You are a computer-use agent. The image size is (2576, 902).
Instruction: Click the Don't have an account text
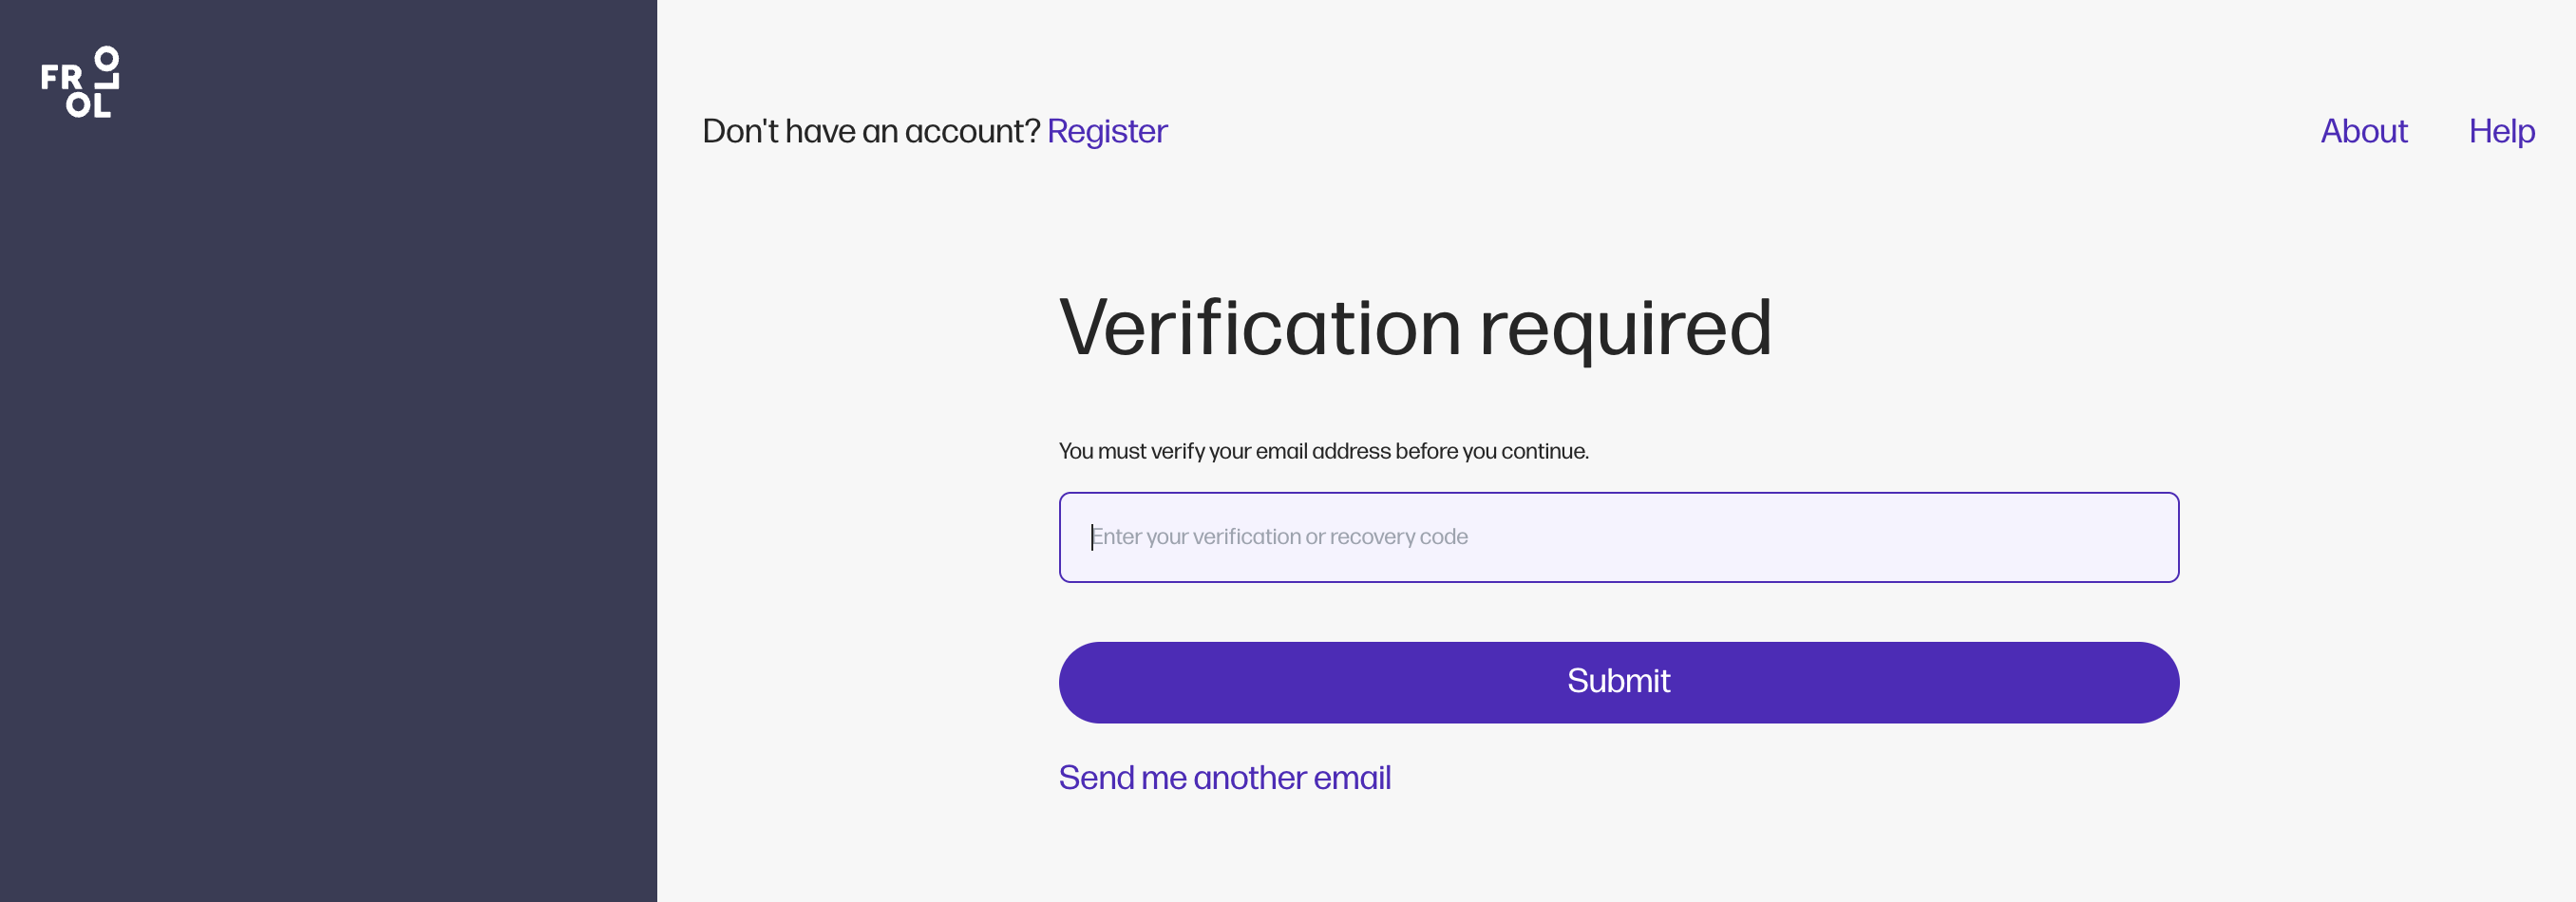tap(871, 131)
